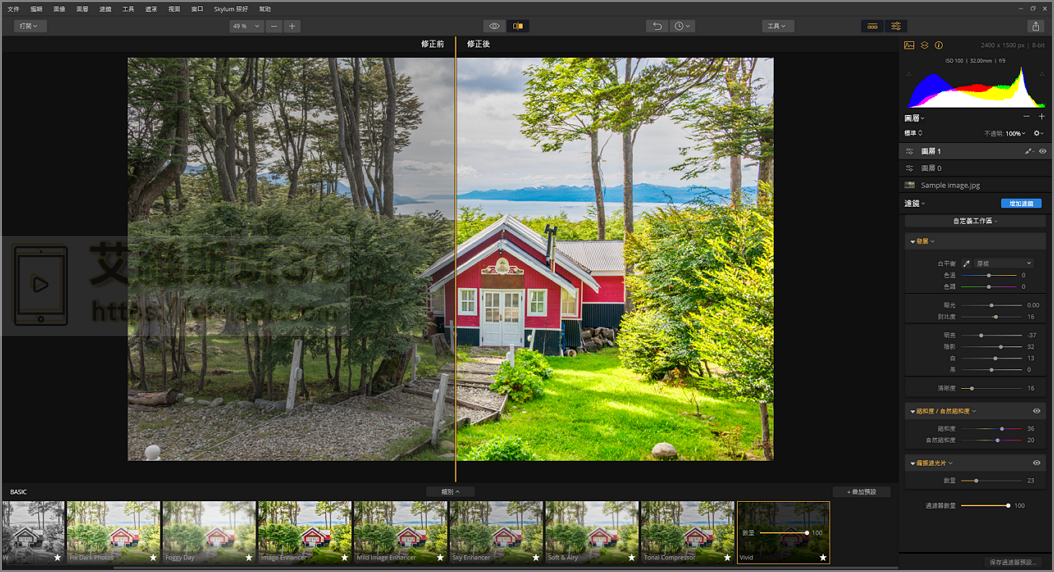Select the Image Enhancer preset thumbnail
Screen dimensions: 1054x572
(305, 532)
